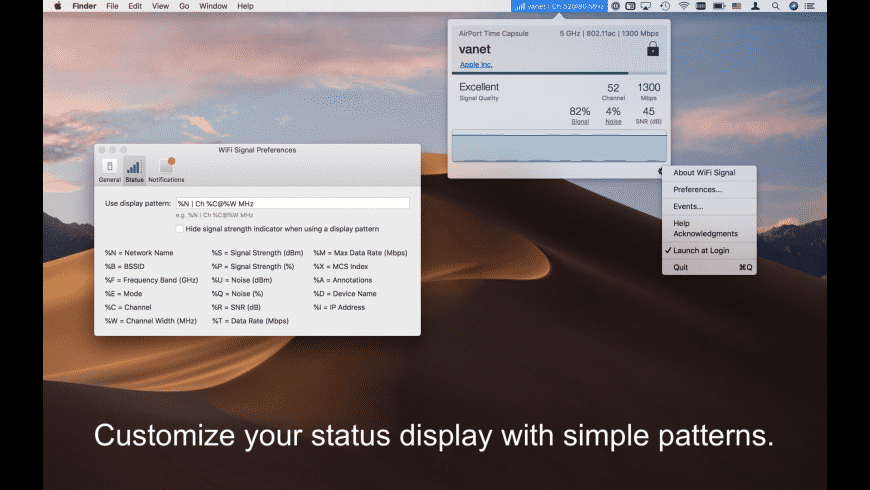Enable Hide signal strength indicator checkbox
The image size is (870, 490).
pos(180,229)
